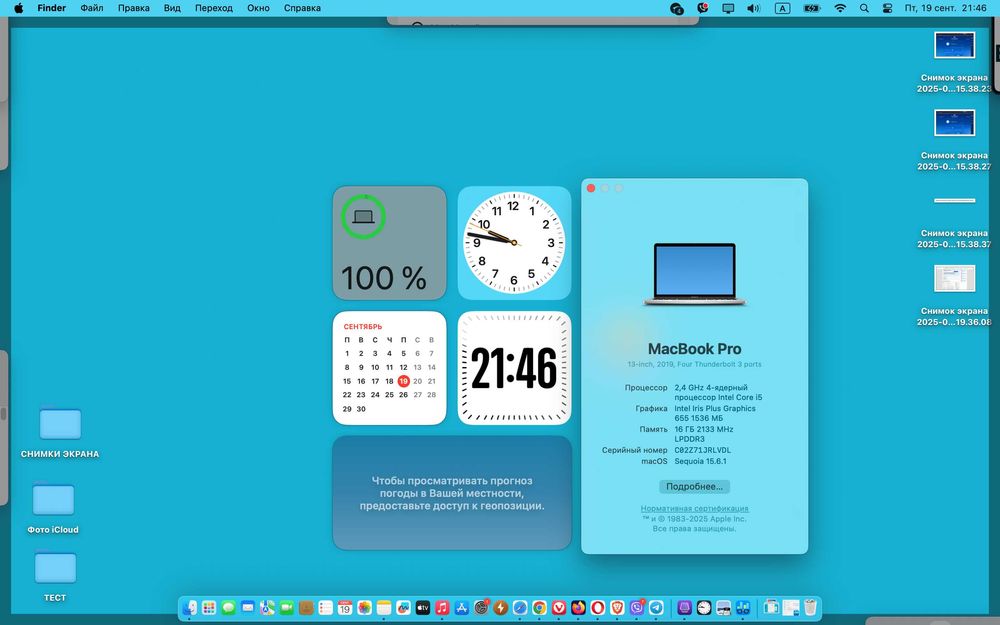Screen dimensions: 1000x625
Task: Click the Wi-Fi status icon
Action: pyautogui.click(x=840, y=8)
